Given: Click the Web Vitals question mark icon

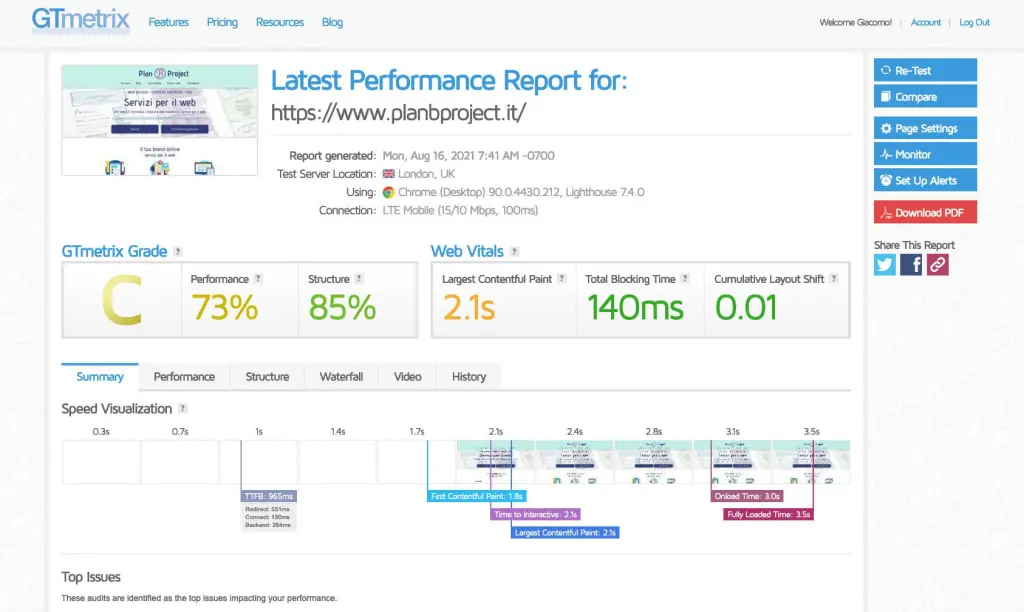Looking at the screenshot, I should (514, 251).
